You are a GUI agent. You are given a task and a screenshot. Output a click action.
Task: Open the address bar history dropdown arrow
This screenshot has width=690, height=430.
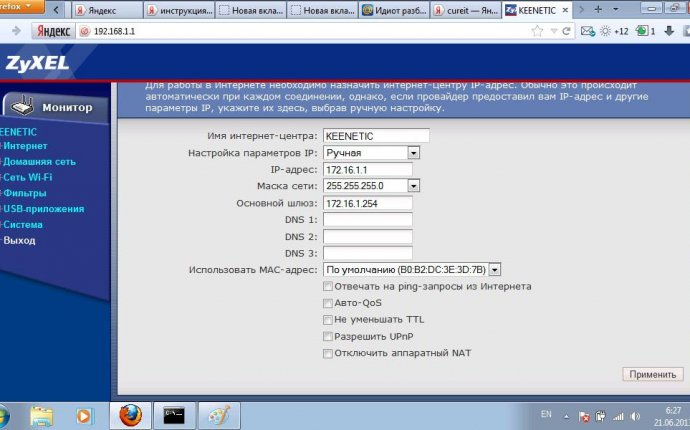(554, 31)
